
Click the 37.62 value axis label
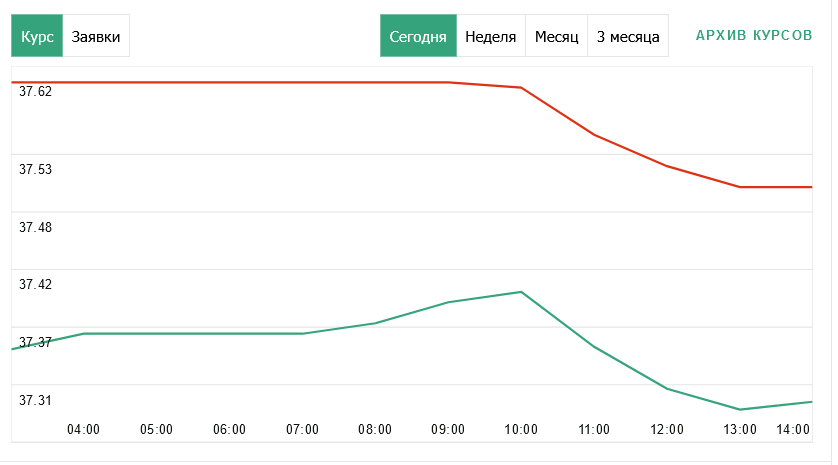point(36,91)
